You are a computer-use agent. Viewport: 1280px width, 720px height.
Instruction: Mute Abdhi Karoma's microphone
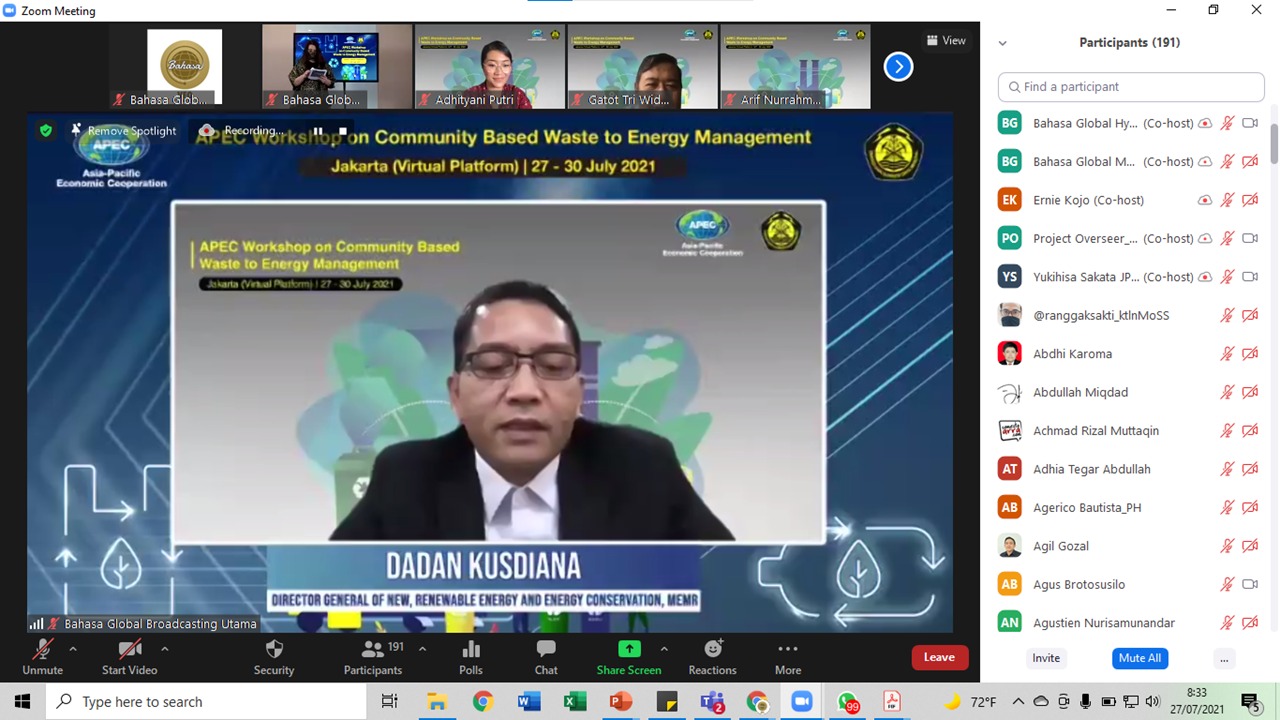(1227, 353)
